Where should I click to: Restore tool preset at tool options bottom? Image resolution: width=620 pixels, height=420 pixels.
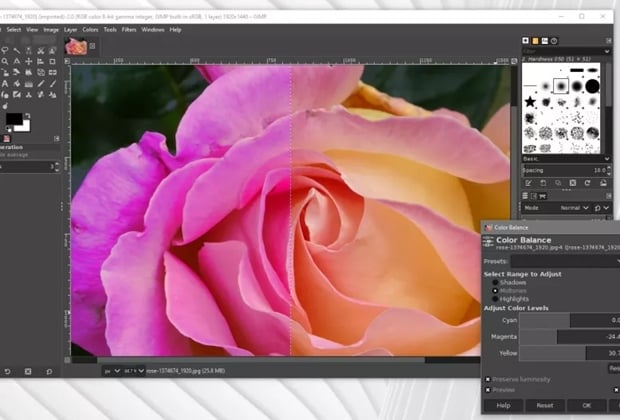(x=8, y=372)
